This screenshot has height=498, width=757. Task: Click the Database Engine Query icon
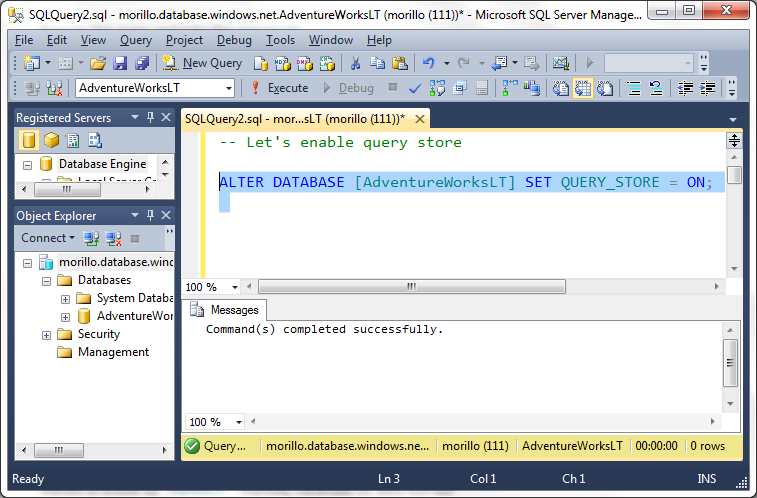(x=261, y=63)
